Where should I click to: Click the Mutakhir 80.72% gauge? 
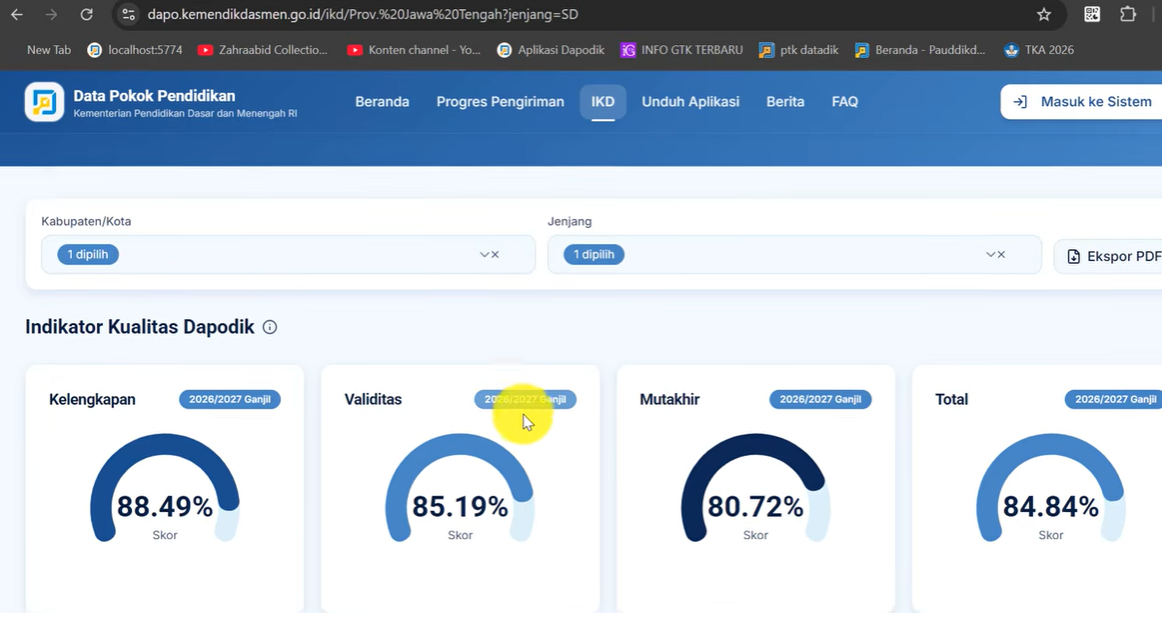(x=755, y=489)
